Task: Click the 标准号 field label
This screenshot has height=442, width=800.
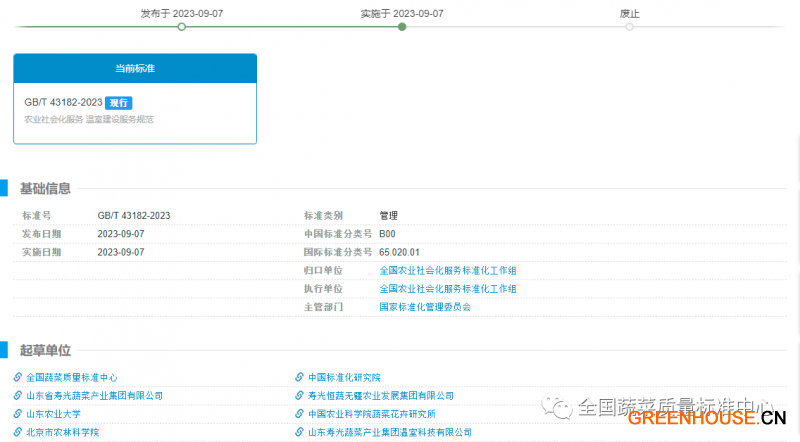Action: pyautogui.click(x=37, y=216)
